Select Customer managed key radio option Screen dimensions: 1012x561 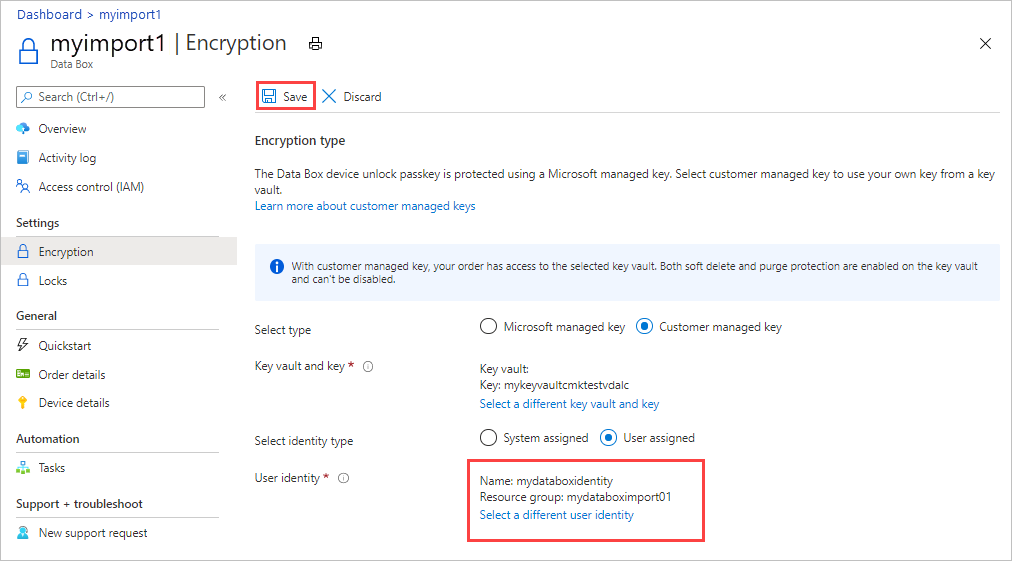(x=644, y=327)
